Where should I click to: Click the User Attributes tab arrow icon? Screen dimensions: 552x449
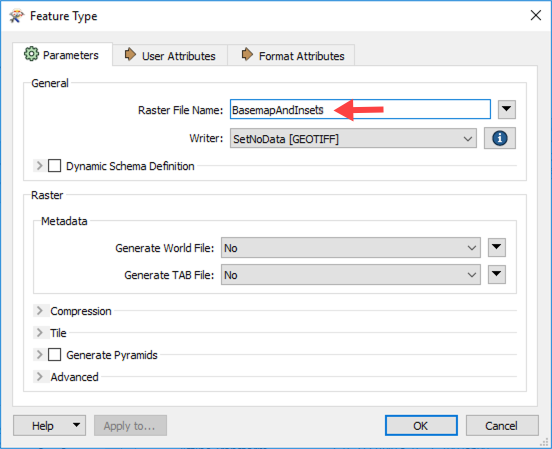(131, 55)
